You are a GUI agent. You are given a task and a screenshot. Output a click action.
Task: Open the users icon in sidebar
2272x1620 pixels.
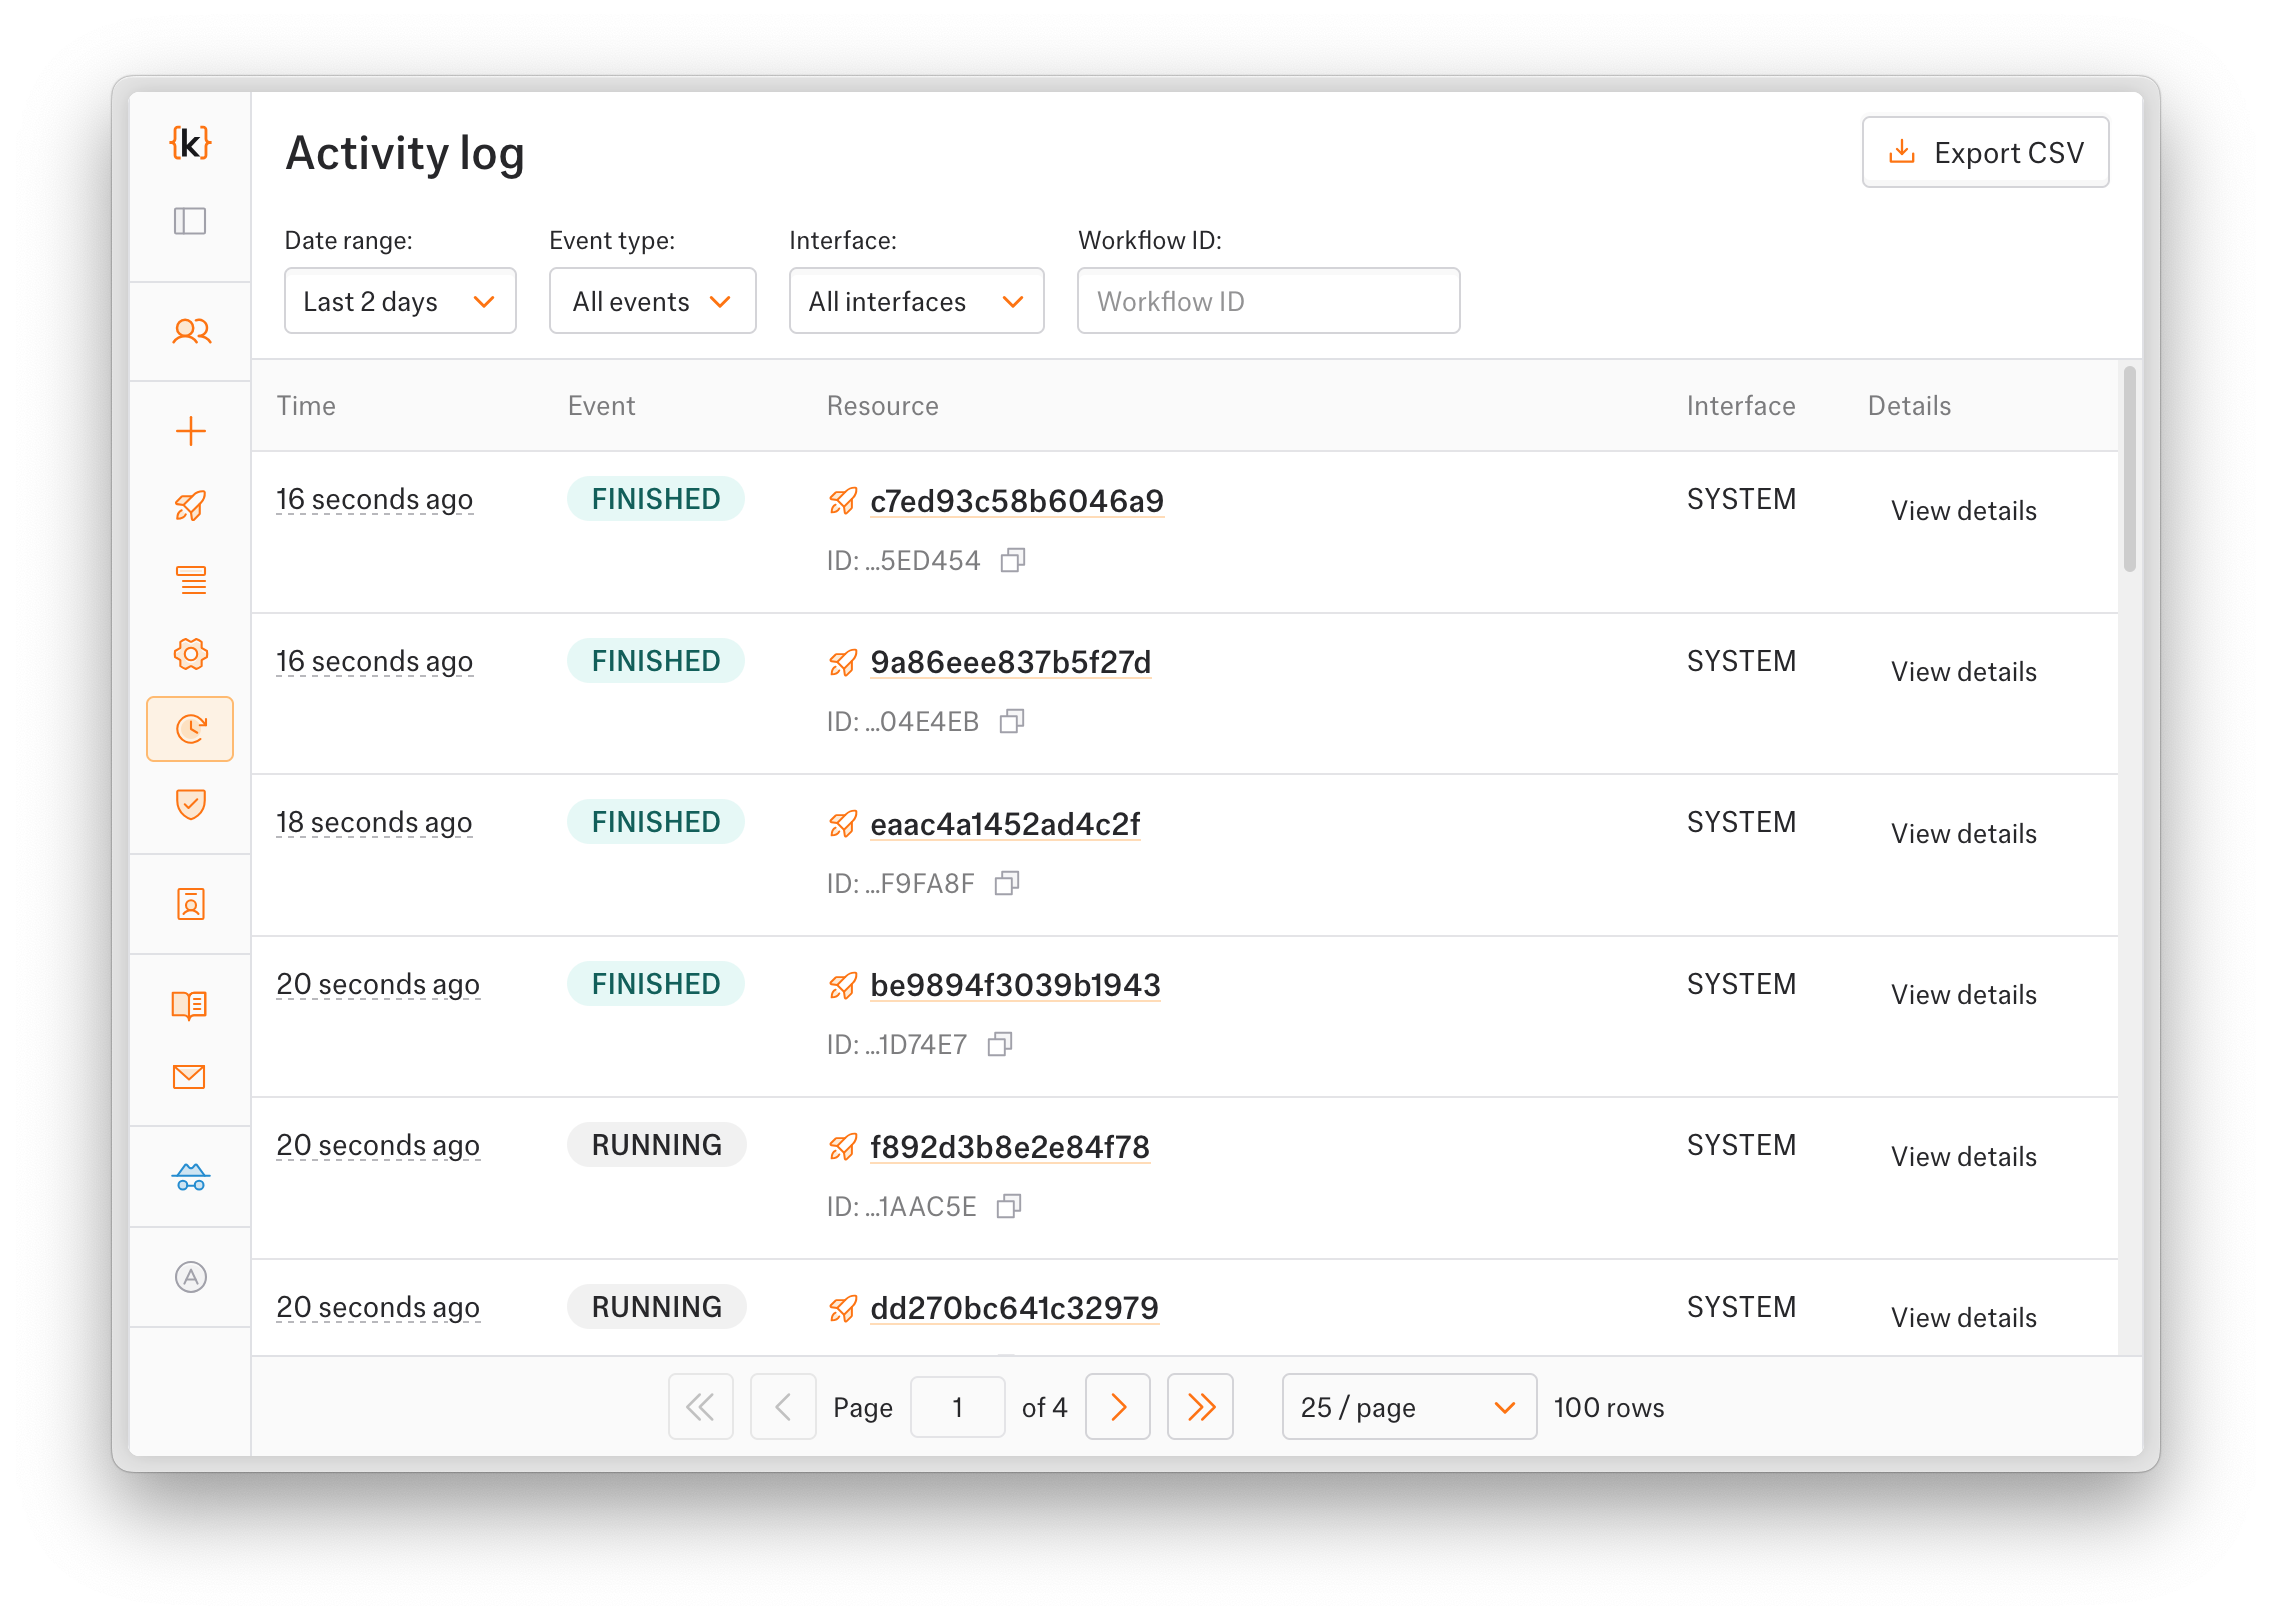(191, 331)
